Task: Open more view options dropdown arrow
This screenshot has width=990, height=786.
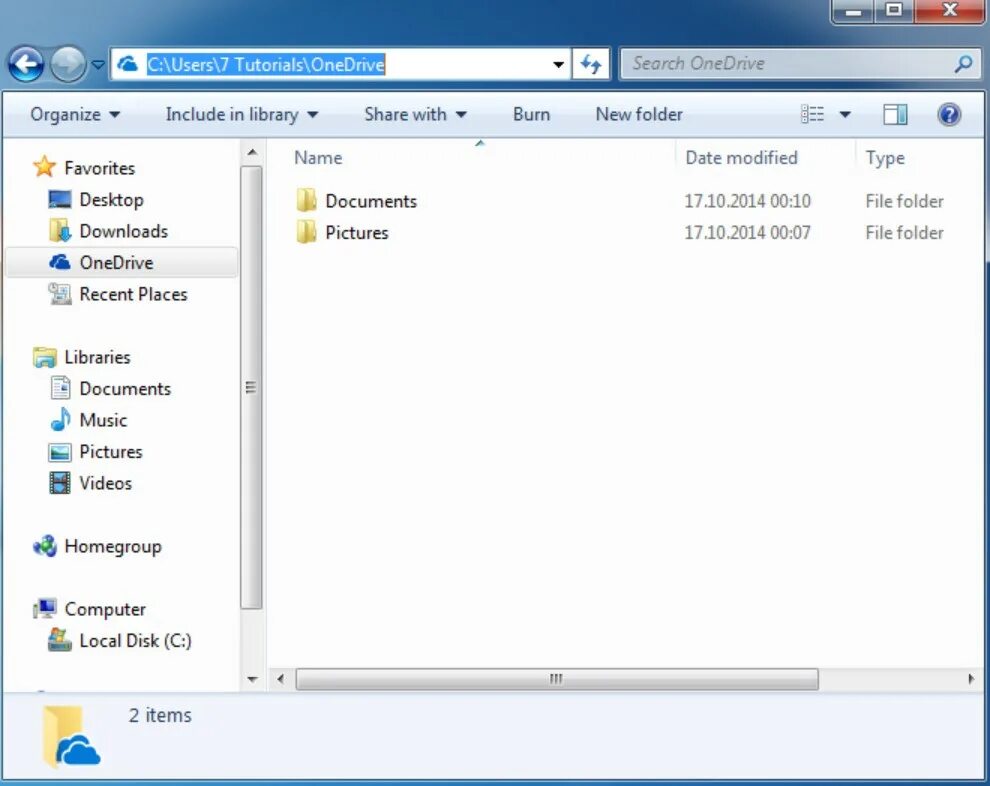Action: pyautogui.click(x=845, y=114)
